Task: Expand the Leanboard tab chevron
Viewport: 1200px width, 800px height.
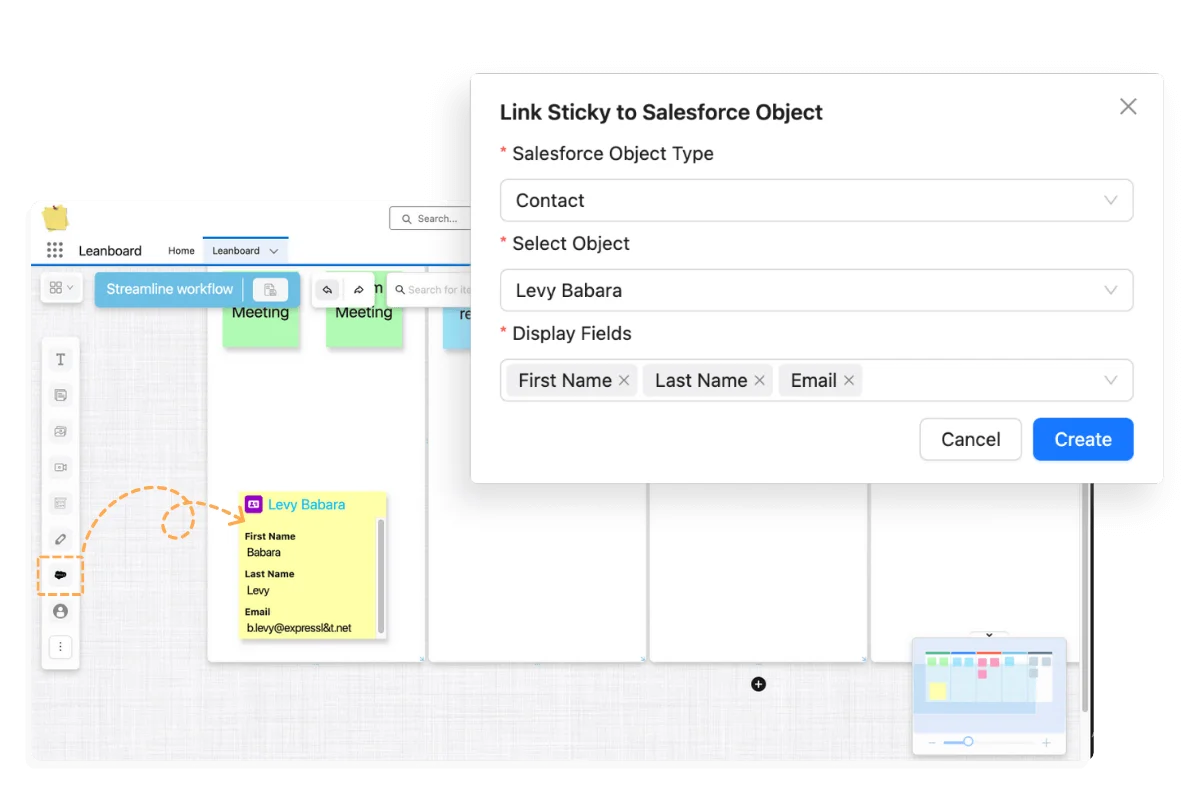Action: [x=273, y=251]
